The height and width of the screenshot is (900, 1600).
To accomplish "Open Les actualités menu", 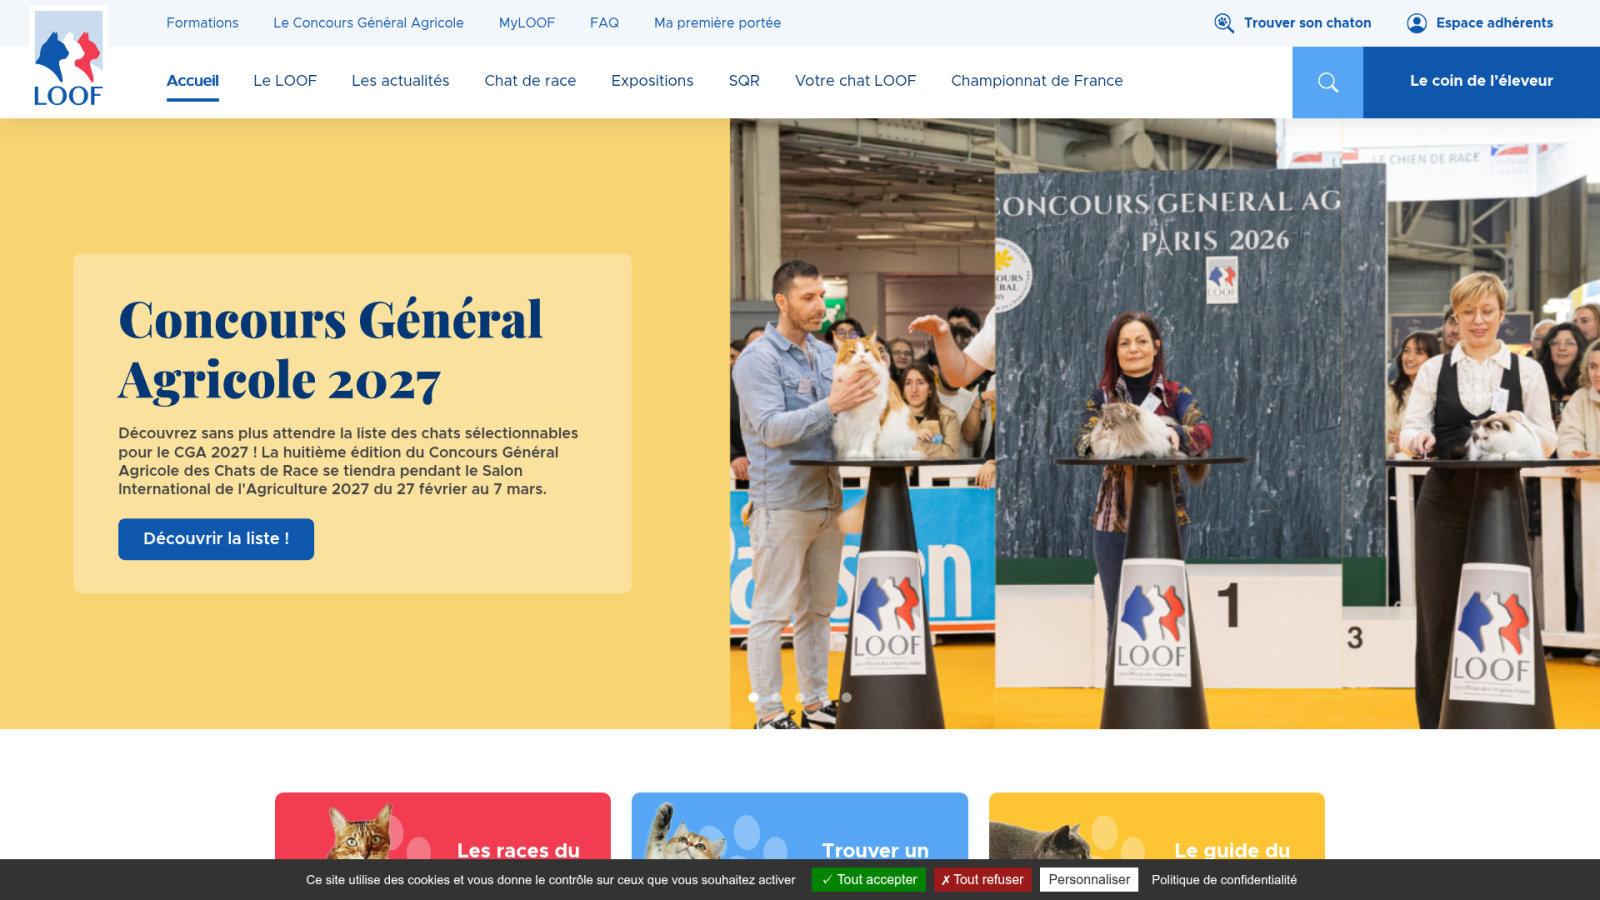I will (400, 81).
